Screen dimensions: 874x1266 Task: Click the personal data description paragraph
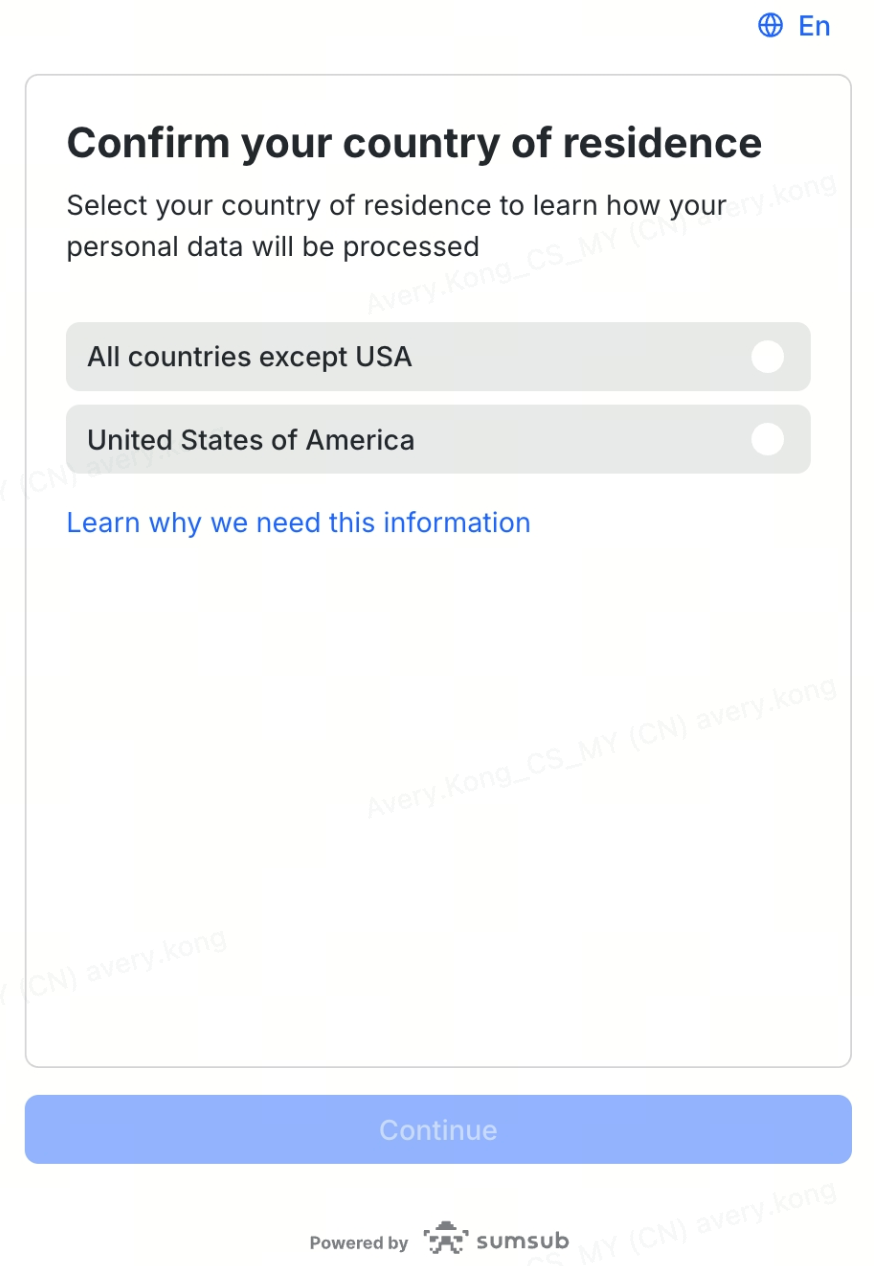pyautogui.click(x=396, y=226)
